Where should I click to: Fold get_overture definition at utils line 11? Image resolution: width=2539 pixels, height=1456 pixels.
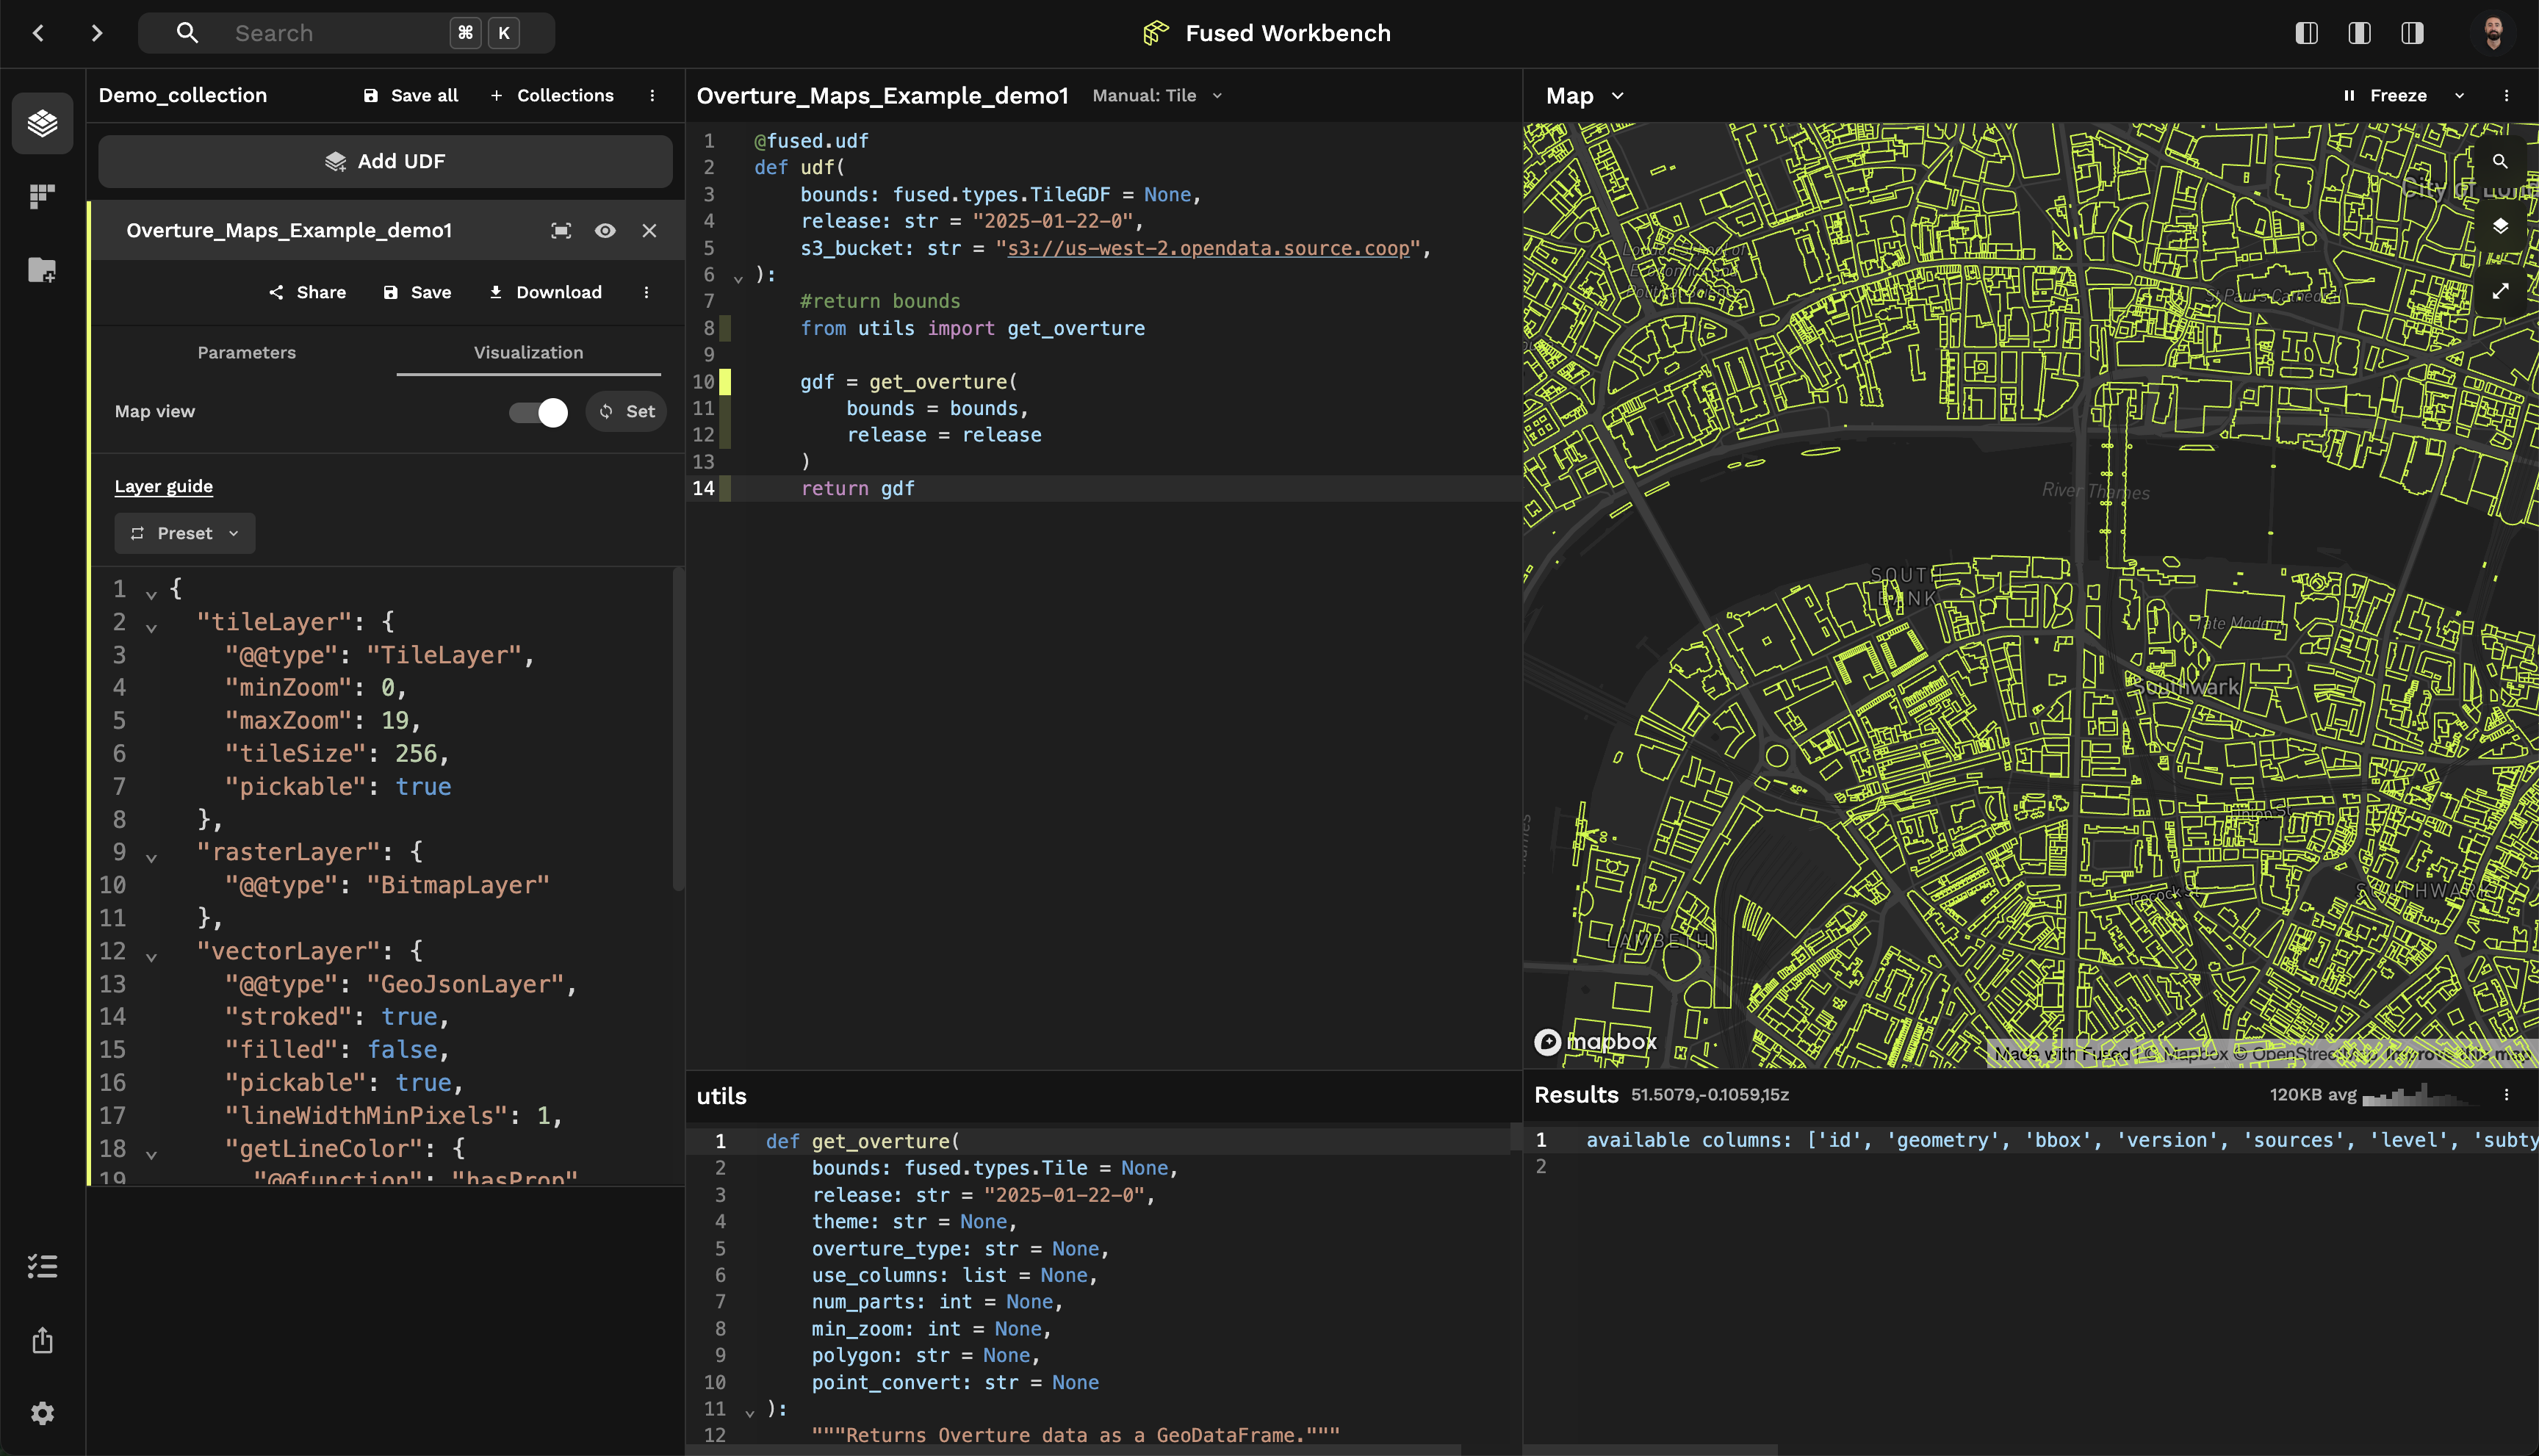tap(749, 1413)
